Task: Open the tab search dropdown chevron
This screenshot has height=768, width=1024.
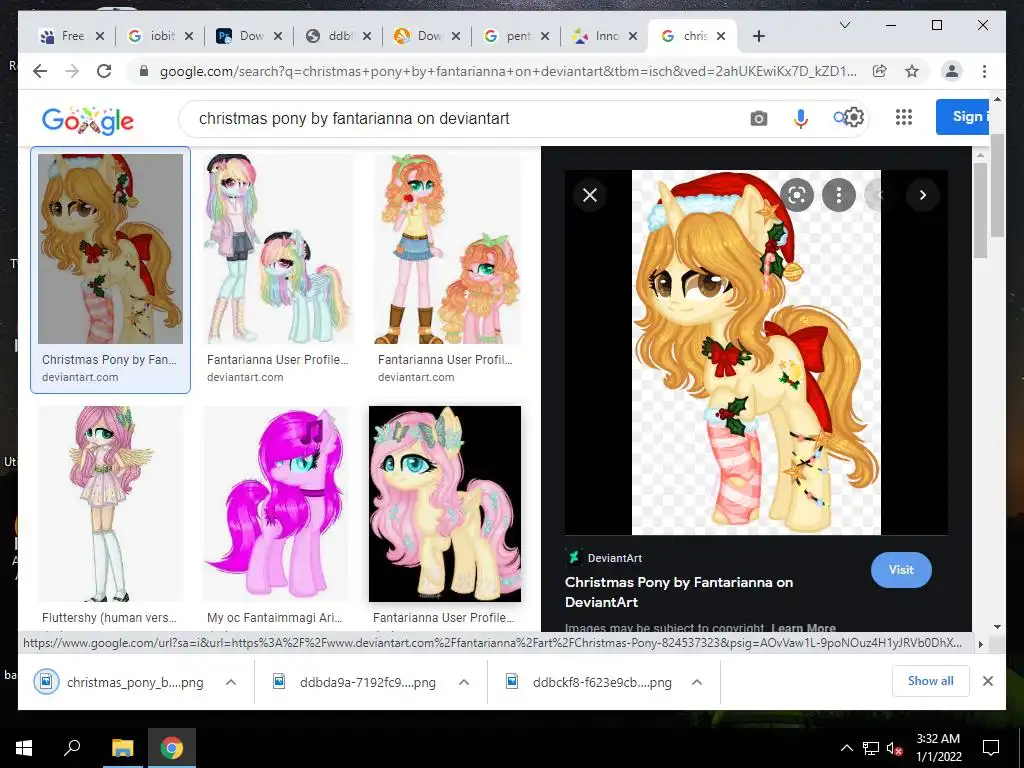Action: click(844, 25)
